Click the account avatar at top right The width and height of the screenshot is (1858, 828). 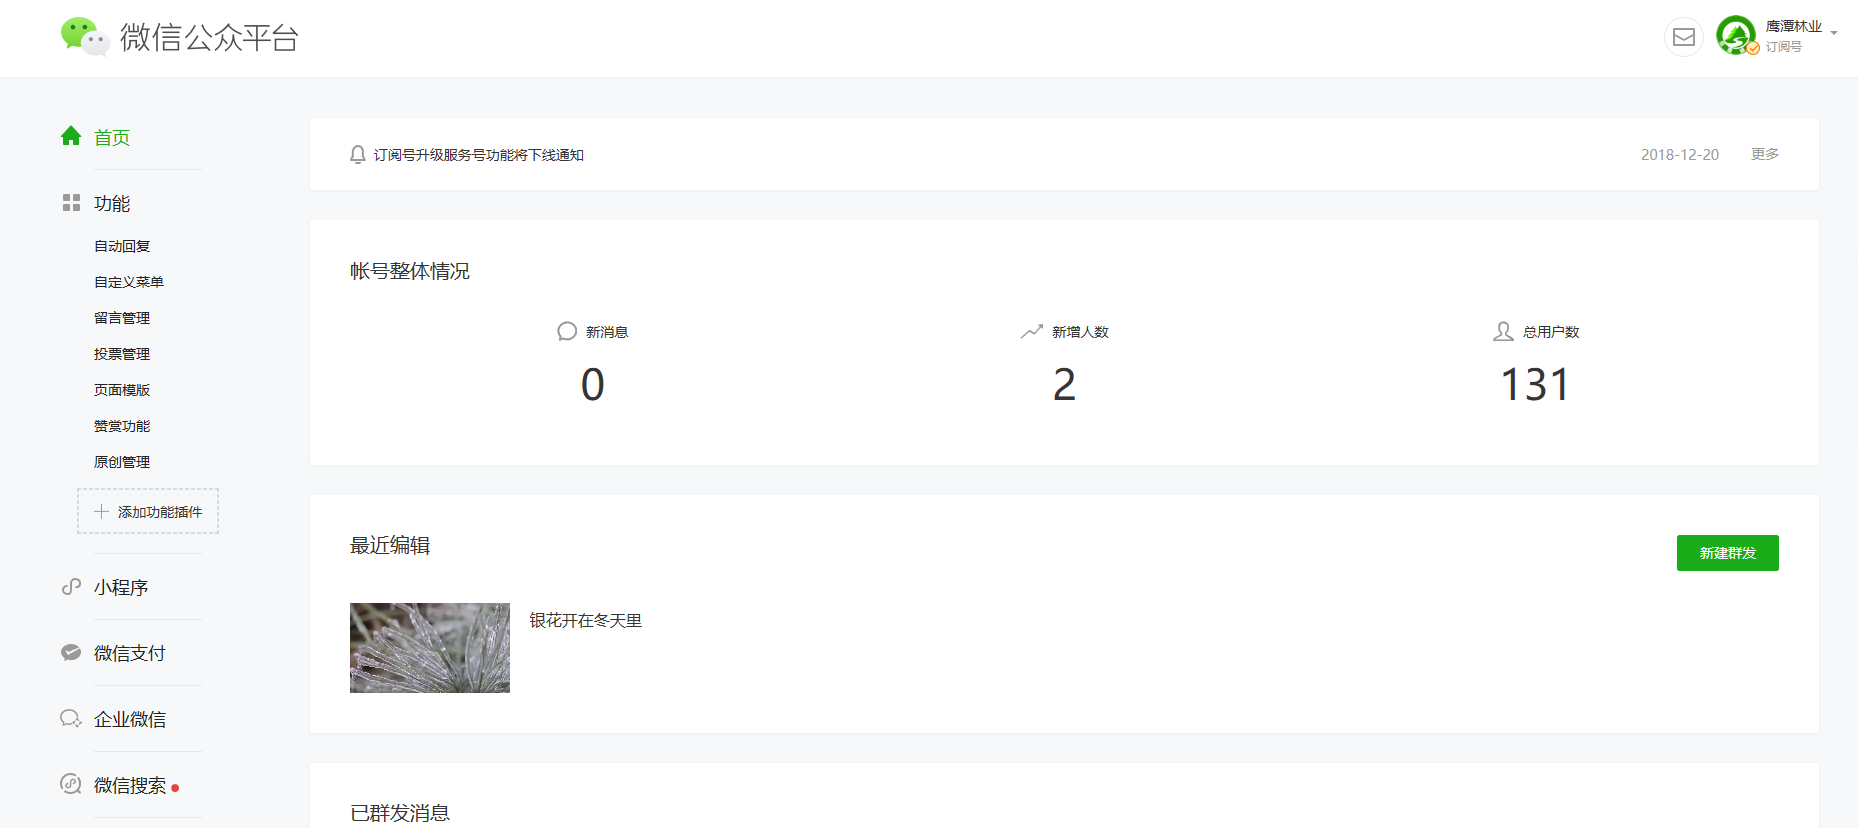(1737, 35)
